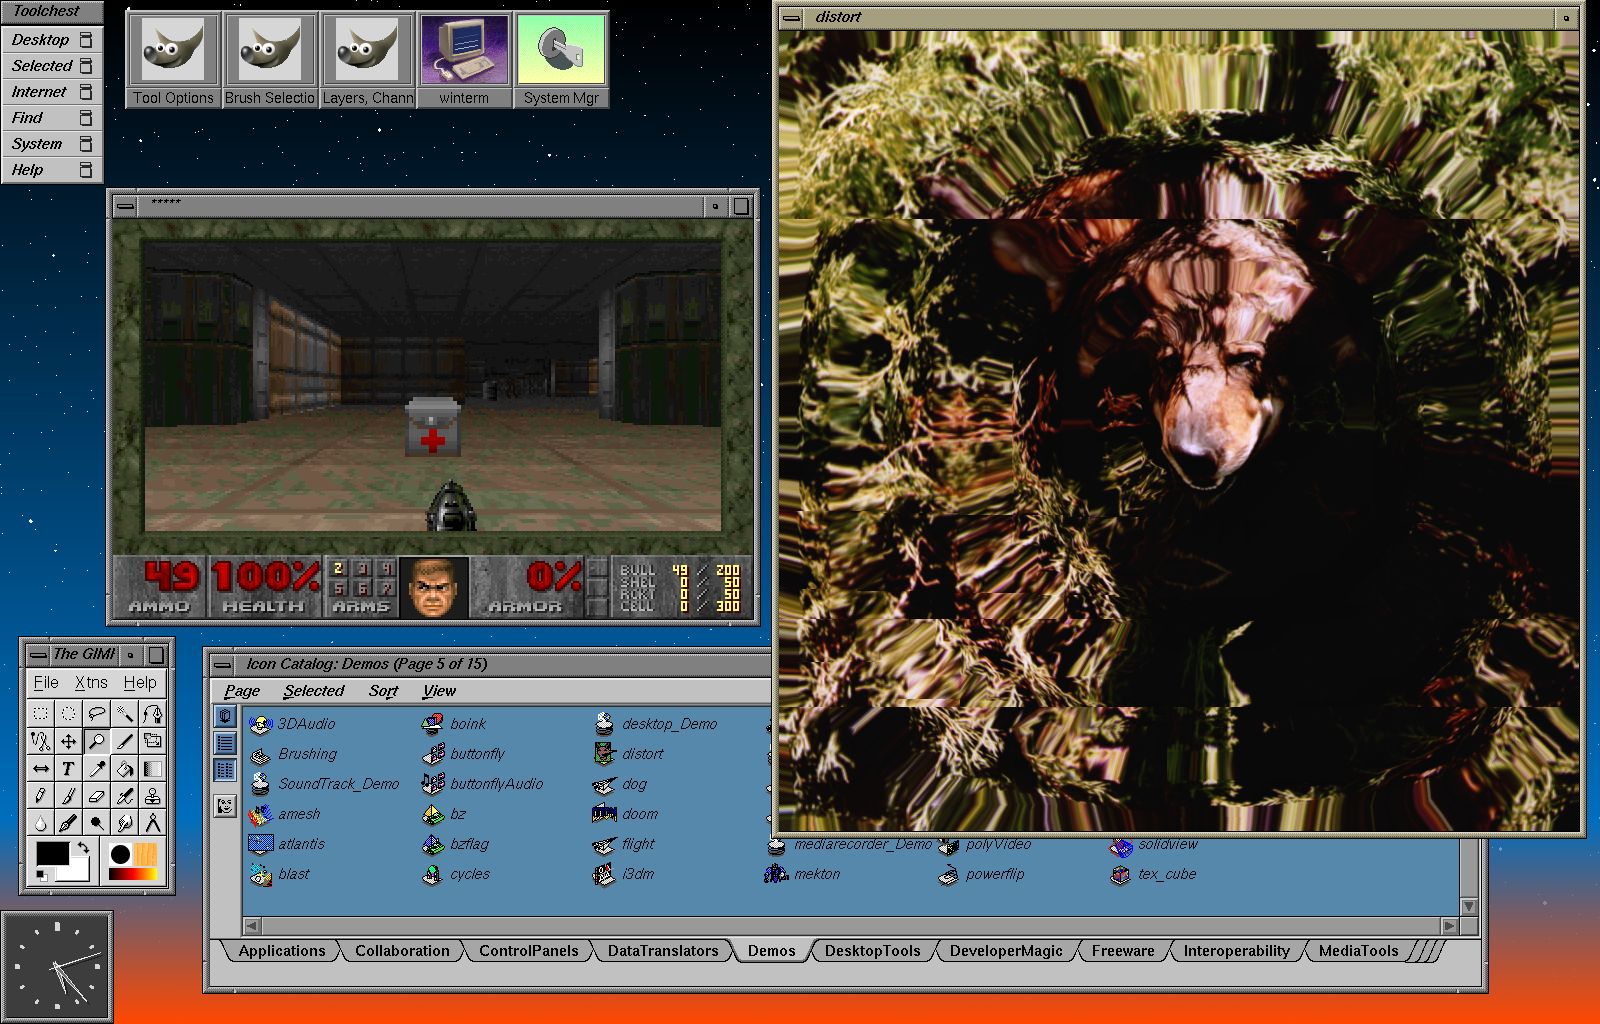Pick the Clone stamp tool
Screen dimensions: 1600x1024
tap(152, 796)
